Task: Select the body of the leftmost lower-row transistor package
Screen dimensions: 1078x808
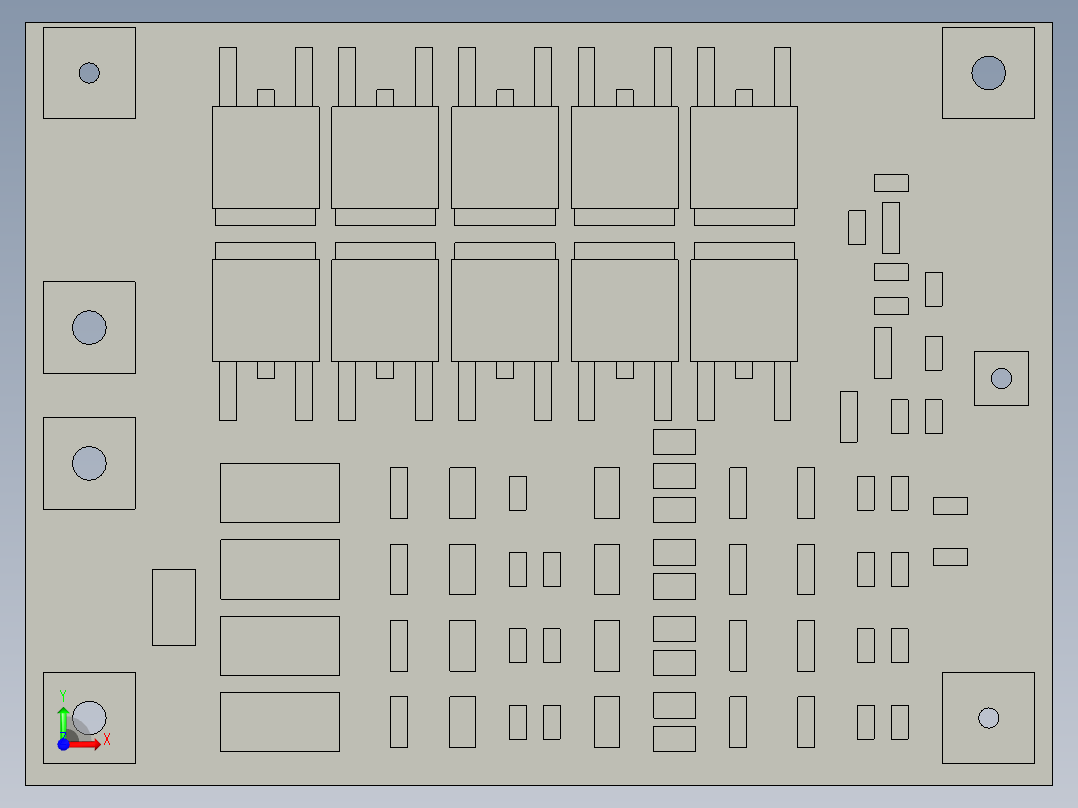Action: tap(266, 310)
